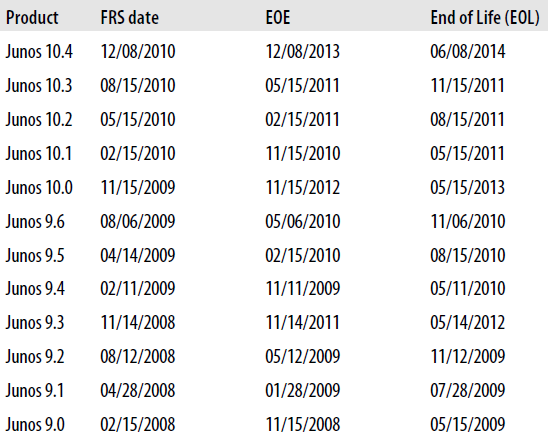Click the Junos 10.1 row label
Screen dimensions: 548x436
click(x=38, y=153)
